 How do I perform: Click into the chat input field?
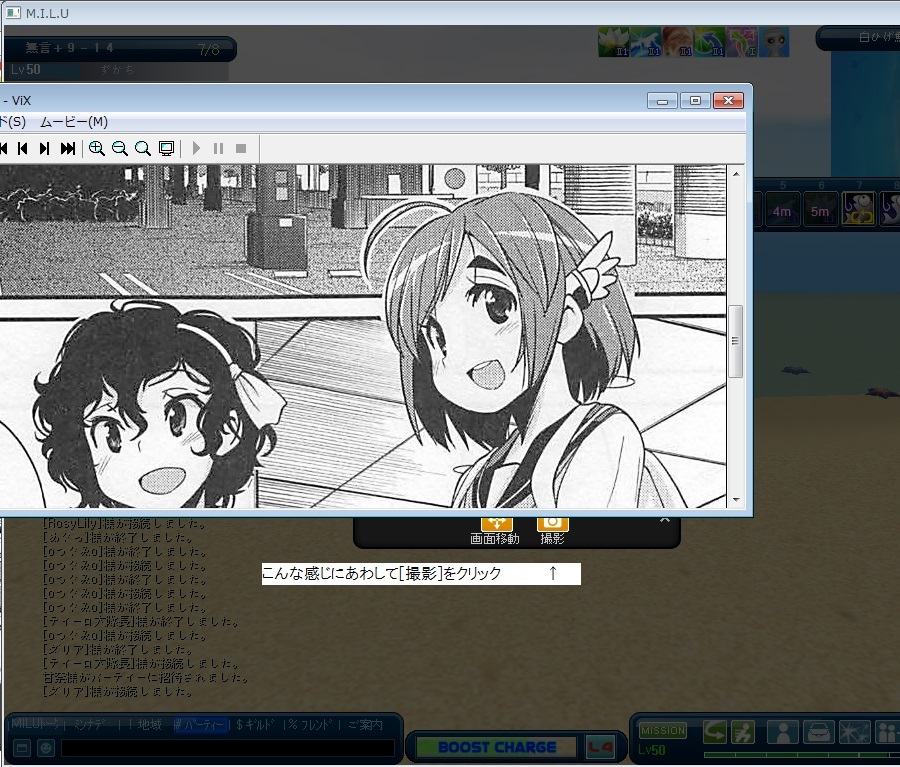(x=228, y=748)
